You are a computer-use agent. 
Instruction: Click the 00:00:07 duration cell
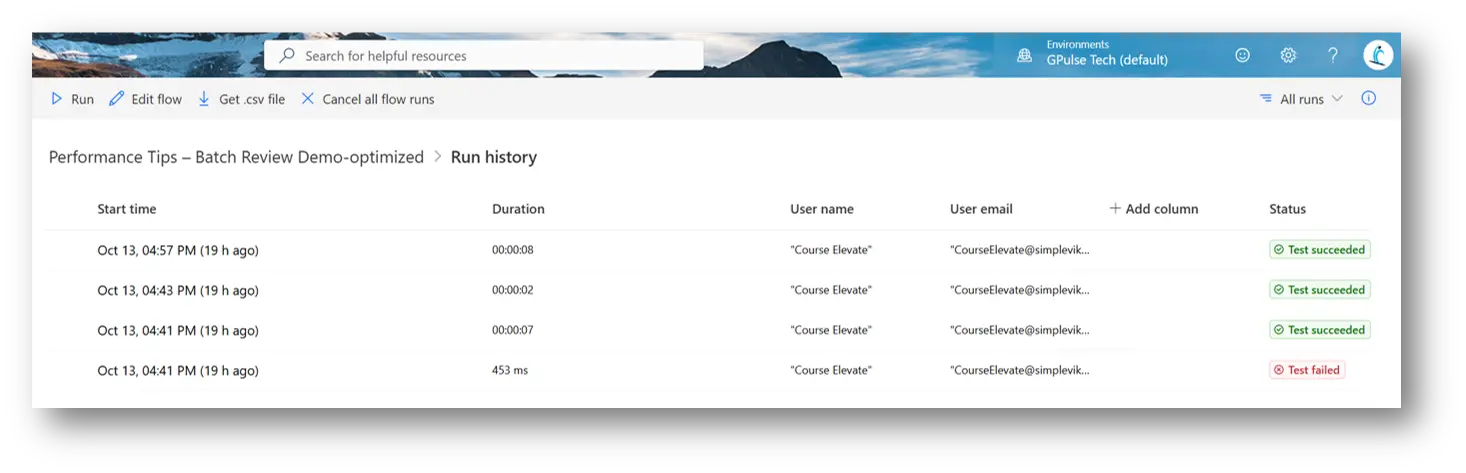click(513, 330)
